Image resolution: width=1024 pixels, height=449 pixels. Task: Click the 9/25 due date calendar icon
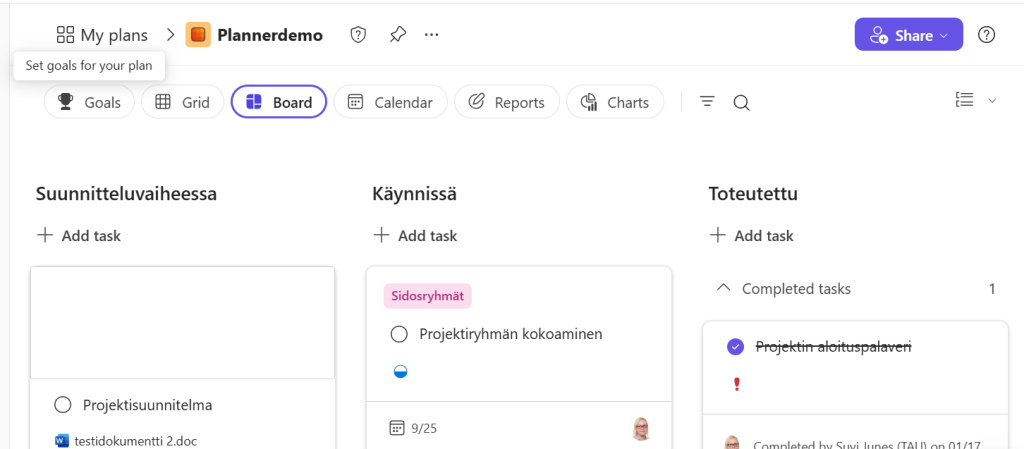(397, 428)
